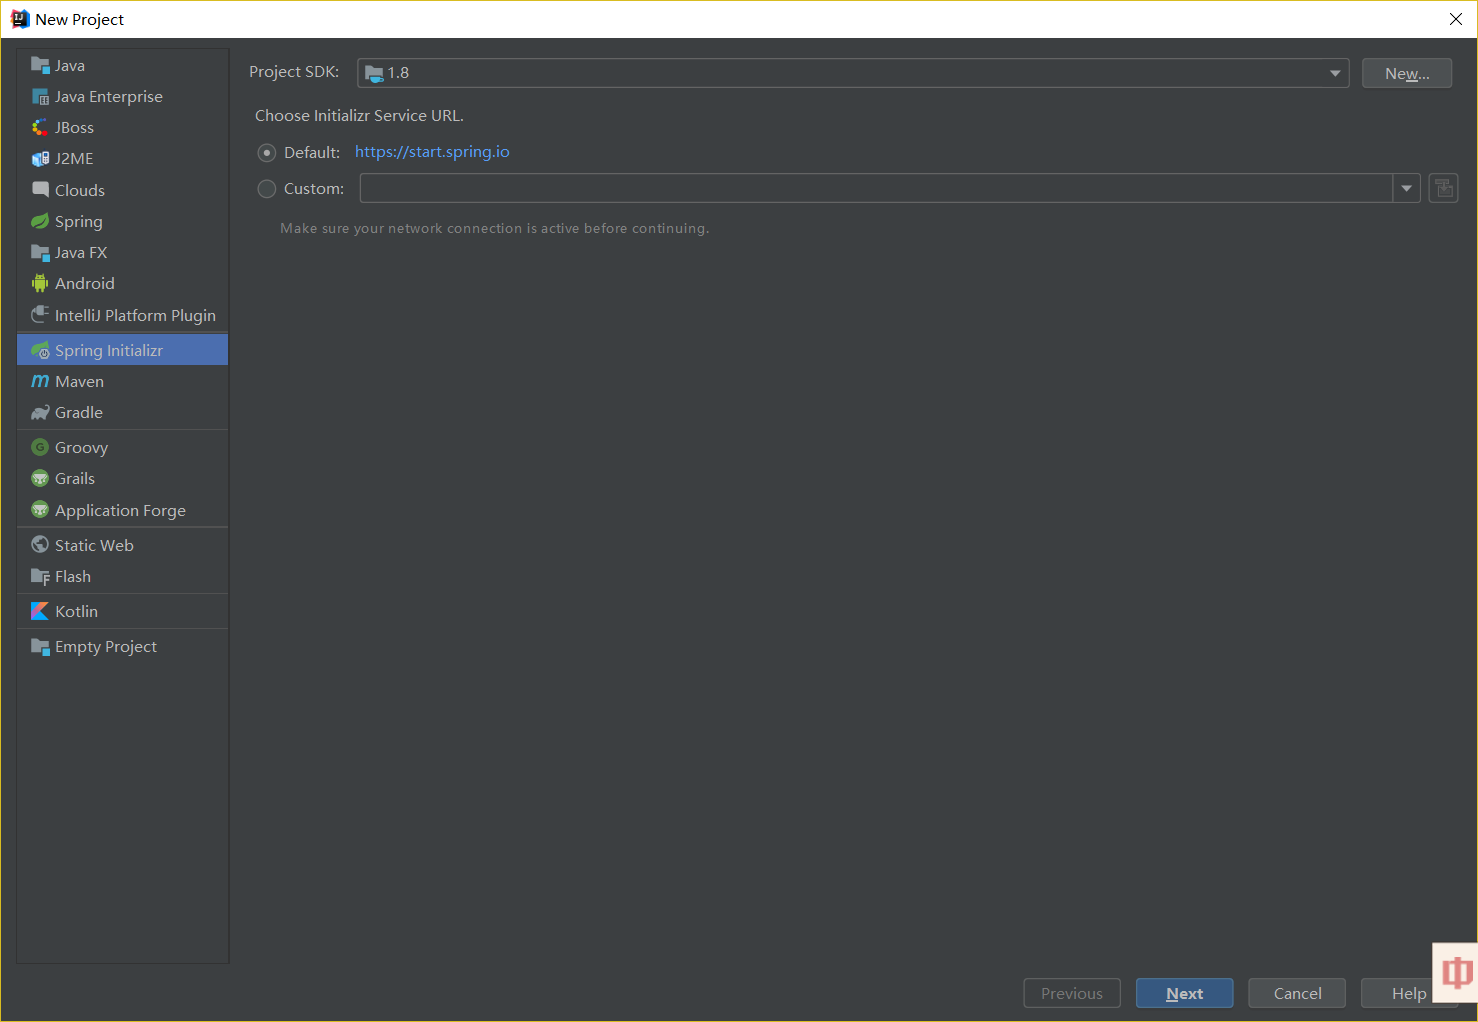Click the Help button
Image resolution: width=1478 pixels, height=1022 pixels.
(x=1409, y=993)
